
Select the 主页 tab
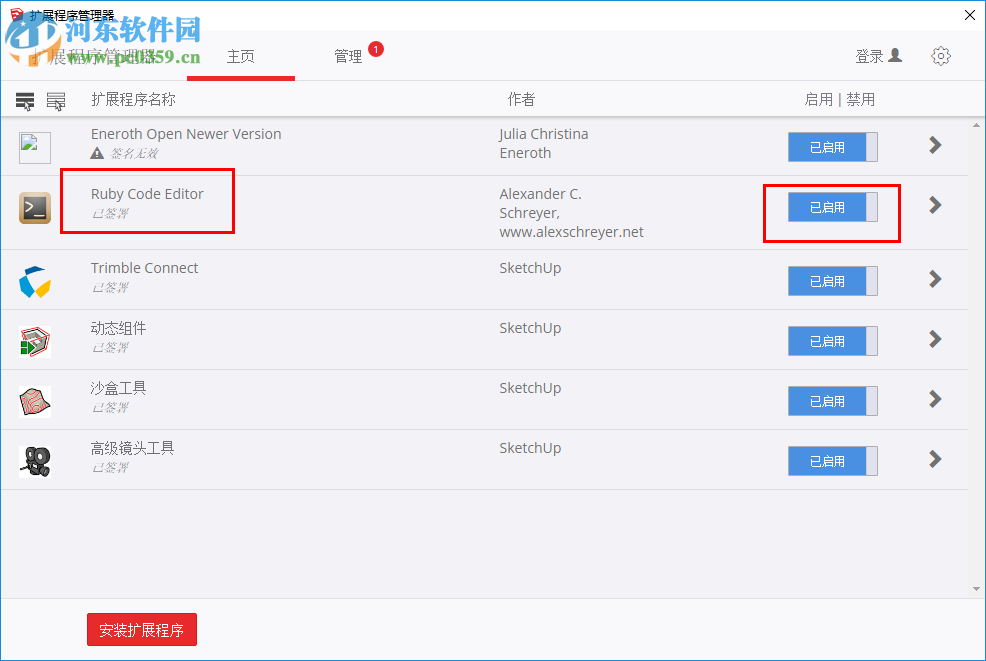click(241, 57)
